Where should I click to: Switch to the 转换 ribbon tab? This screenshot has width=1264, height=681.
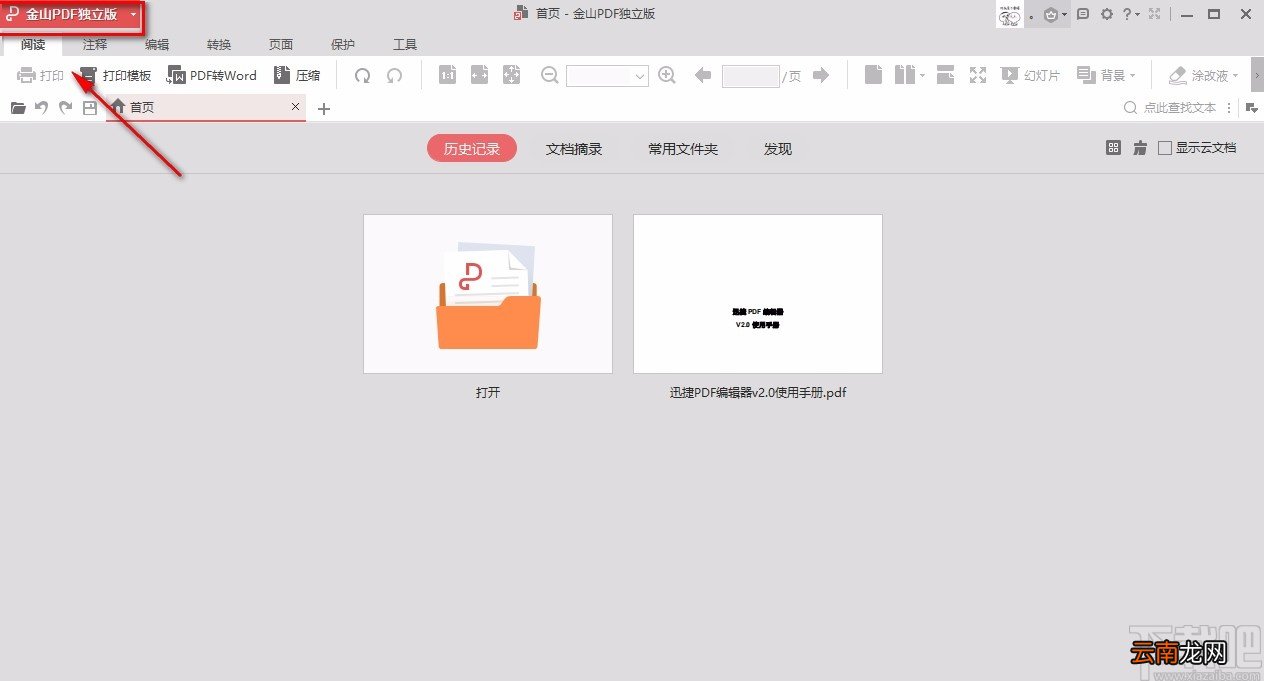point(219,45)
